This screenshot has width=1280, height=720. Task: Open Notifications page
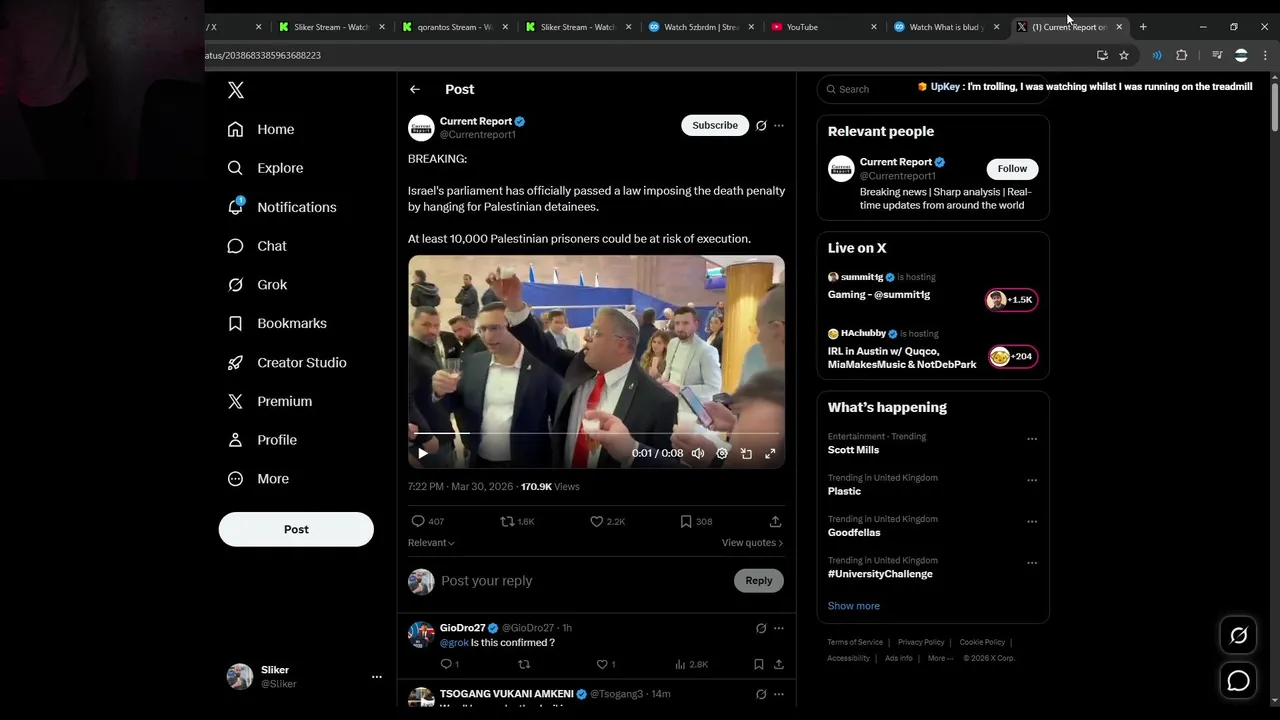(282, 207)
